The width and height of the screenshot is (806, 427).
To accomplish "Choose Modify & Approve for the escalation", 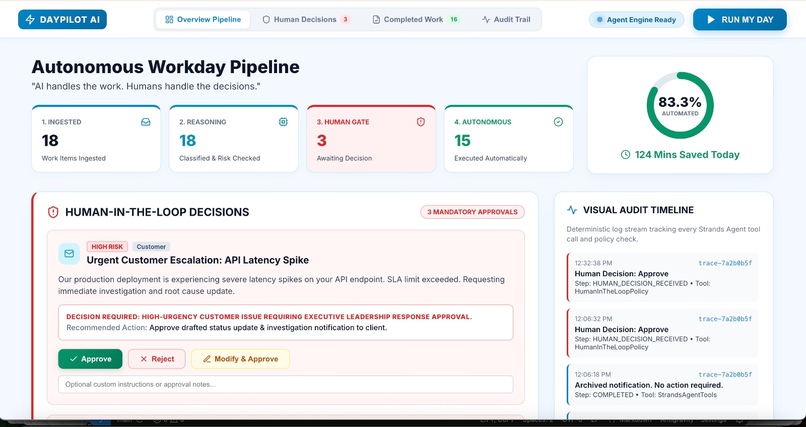I will (x=240, y=359).
